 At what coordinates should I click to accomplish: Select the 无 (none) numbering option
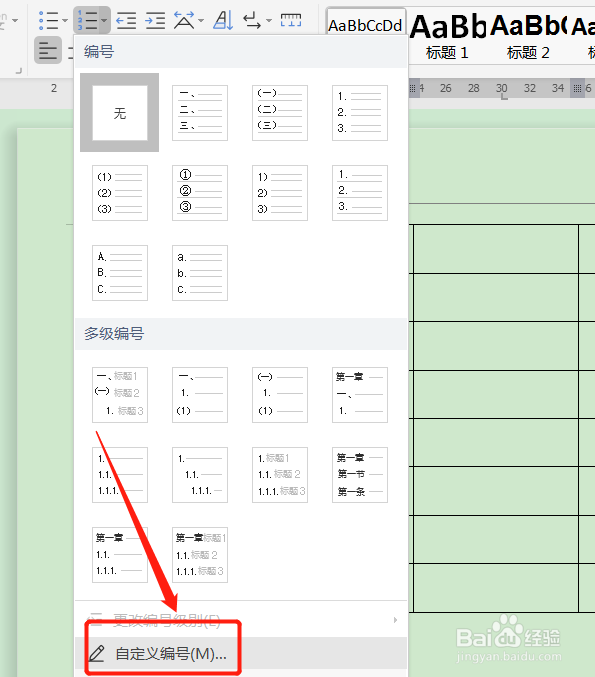coord(120,113)
